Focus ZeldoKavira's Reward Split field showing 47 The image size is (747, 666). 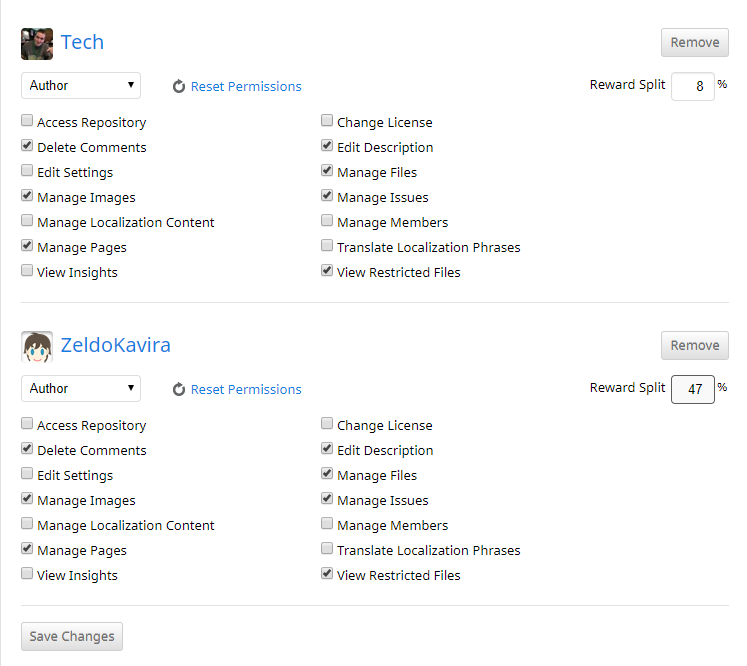click(x=693, y=389)
